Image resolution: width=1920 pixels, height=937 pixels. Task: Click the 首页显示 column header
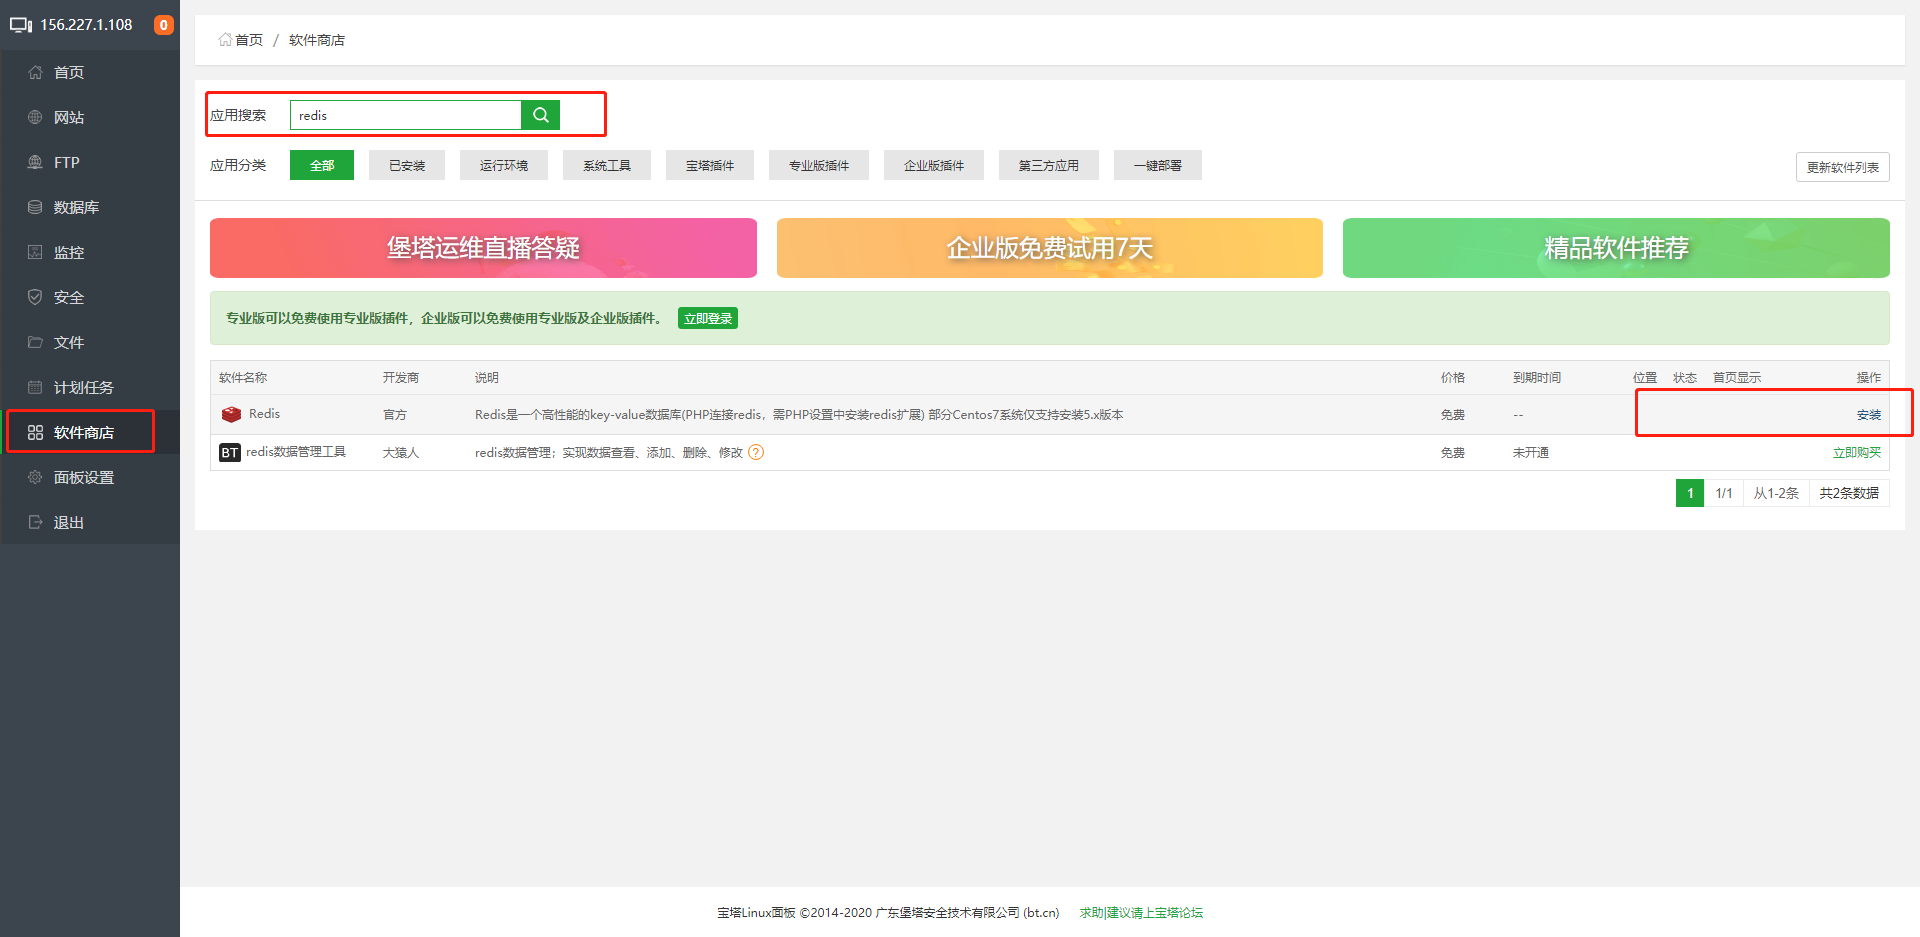(1737, 377)
